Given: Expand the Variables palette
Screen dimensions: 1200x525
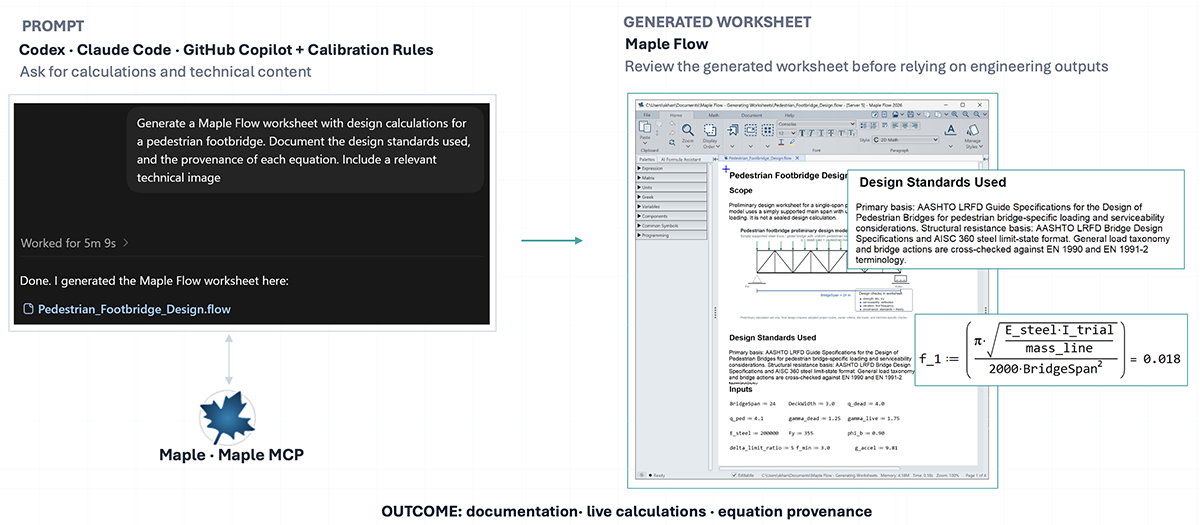Looking at the screenshot, I should coord(671,206).
